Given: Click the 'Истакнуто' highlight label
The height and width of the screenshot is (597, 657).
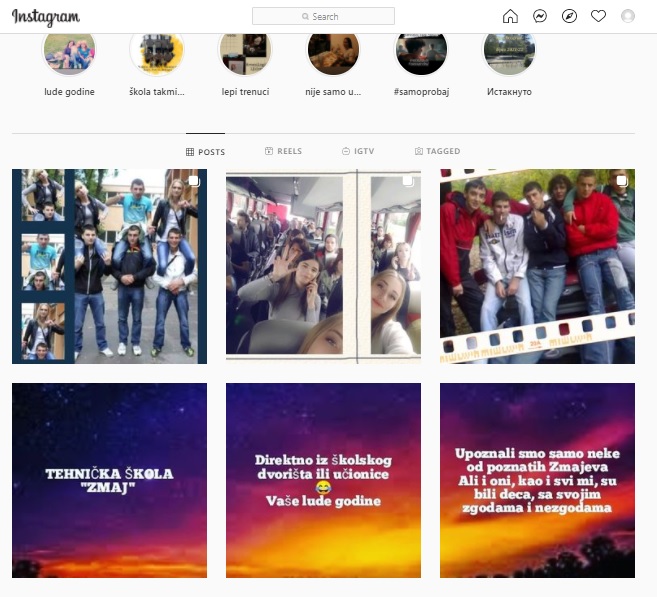Looking at the screenshot, I should coord(509,92).
